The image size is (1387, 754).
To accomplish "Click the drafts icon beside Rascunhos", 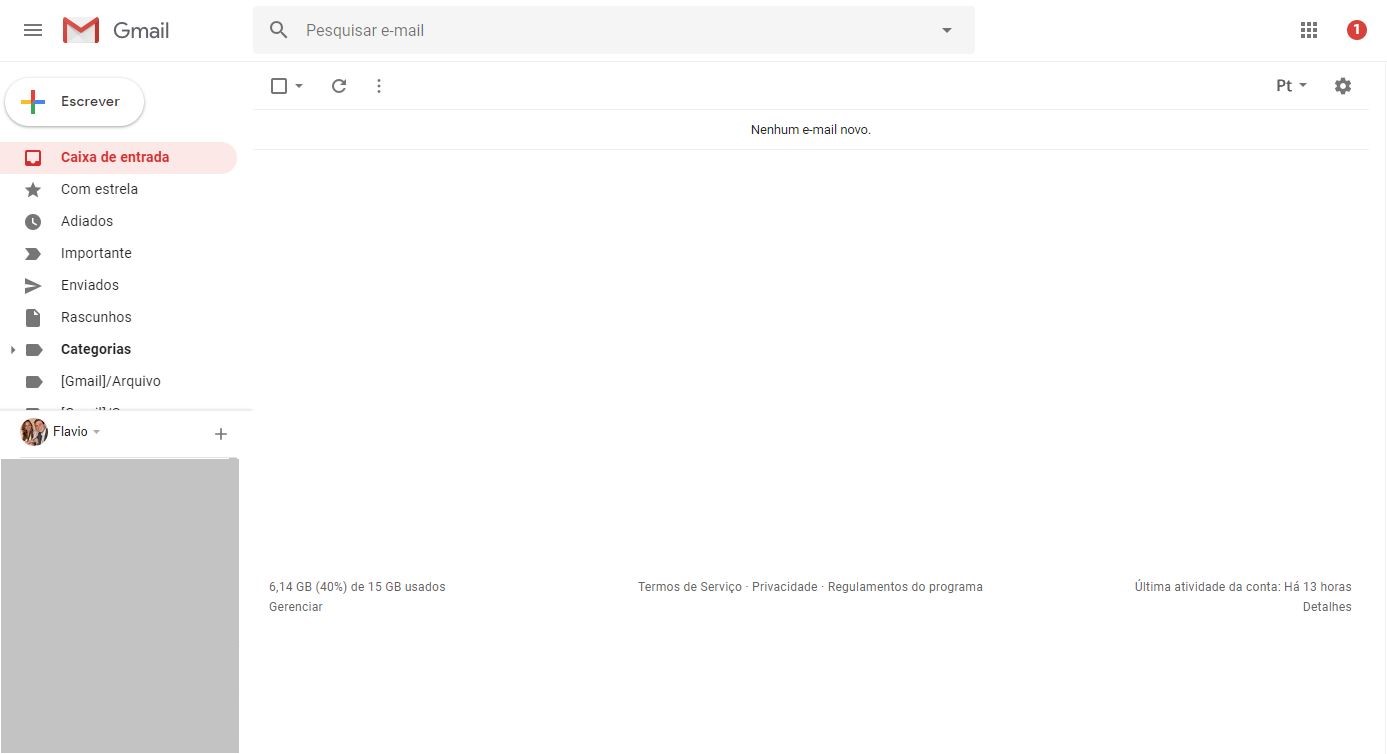I will coord(33,317).
